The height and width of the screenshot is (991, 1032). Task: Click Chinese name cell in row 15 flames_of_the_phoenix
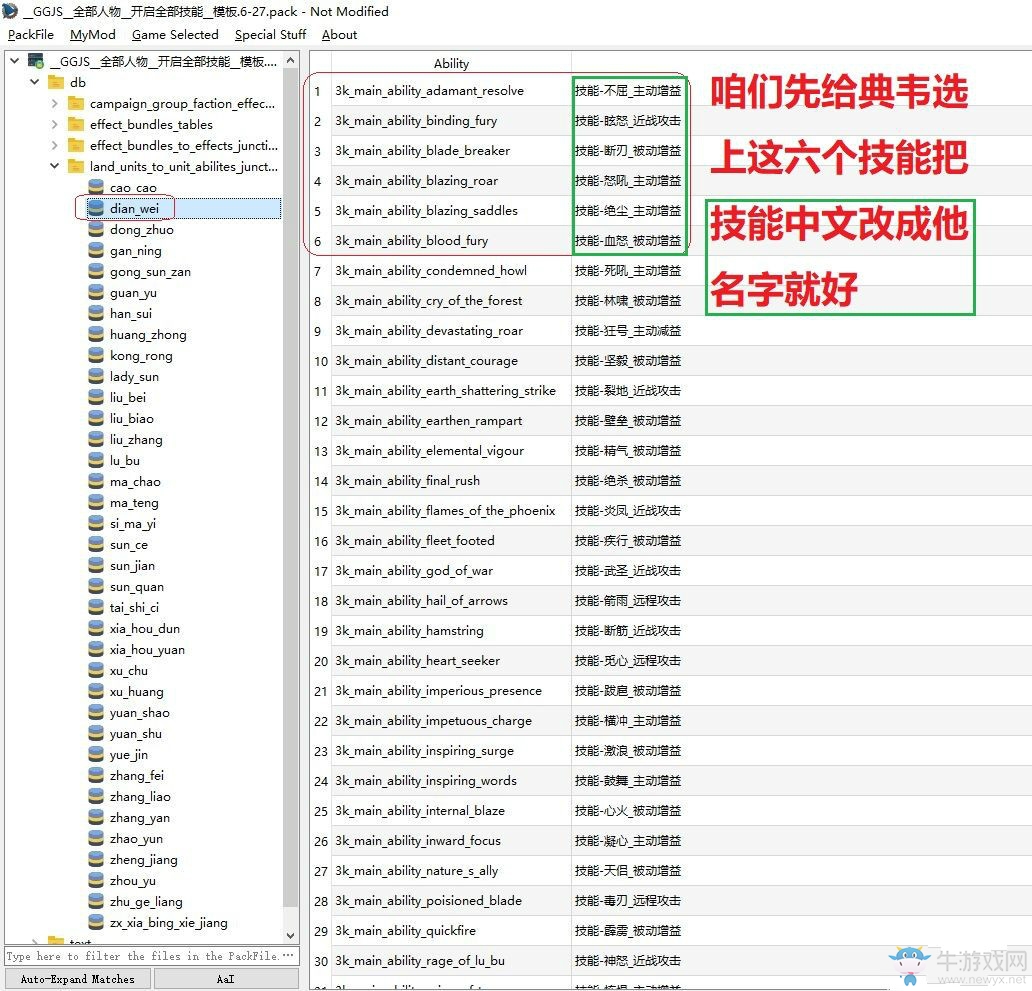[628, 511]
